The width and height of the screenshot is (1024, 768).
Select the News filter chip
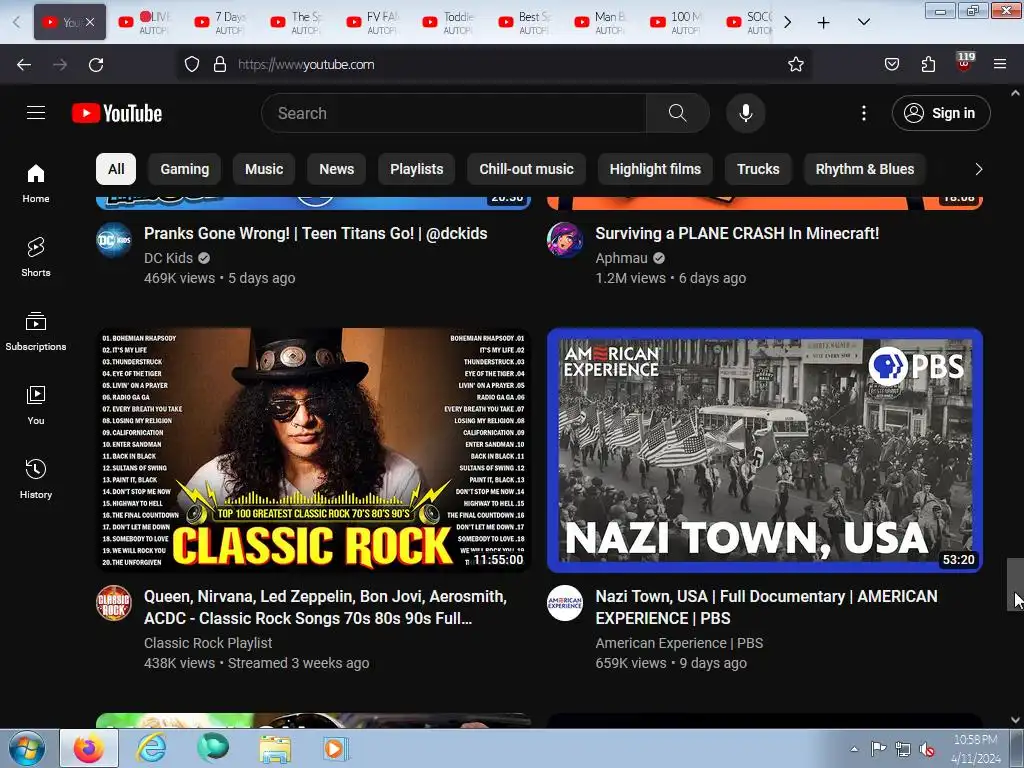[336, 169]
